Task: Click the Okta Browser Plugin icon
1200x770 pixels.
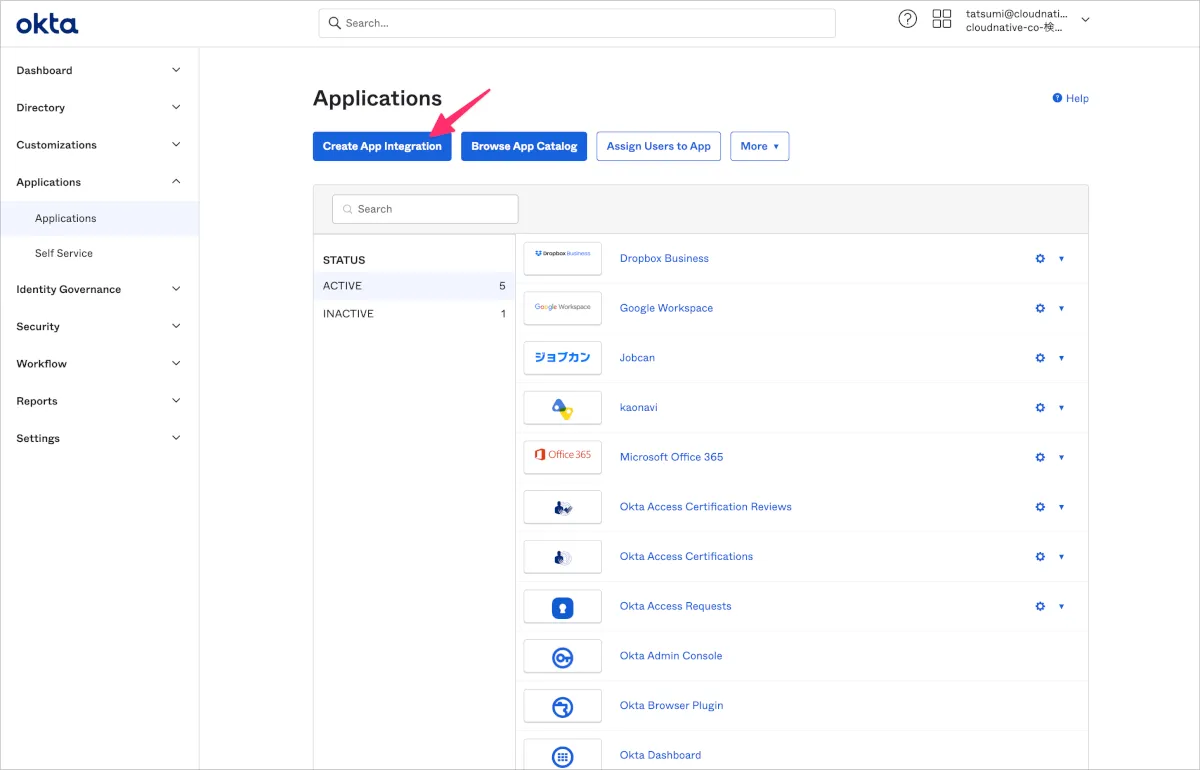Action: [562, 706]
